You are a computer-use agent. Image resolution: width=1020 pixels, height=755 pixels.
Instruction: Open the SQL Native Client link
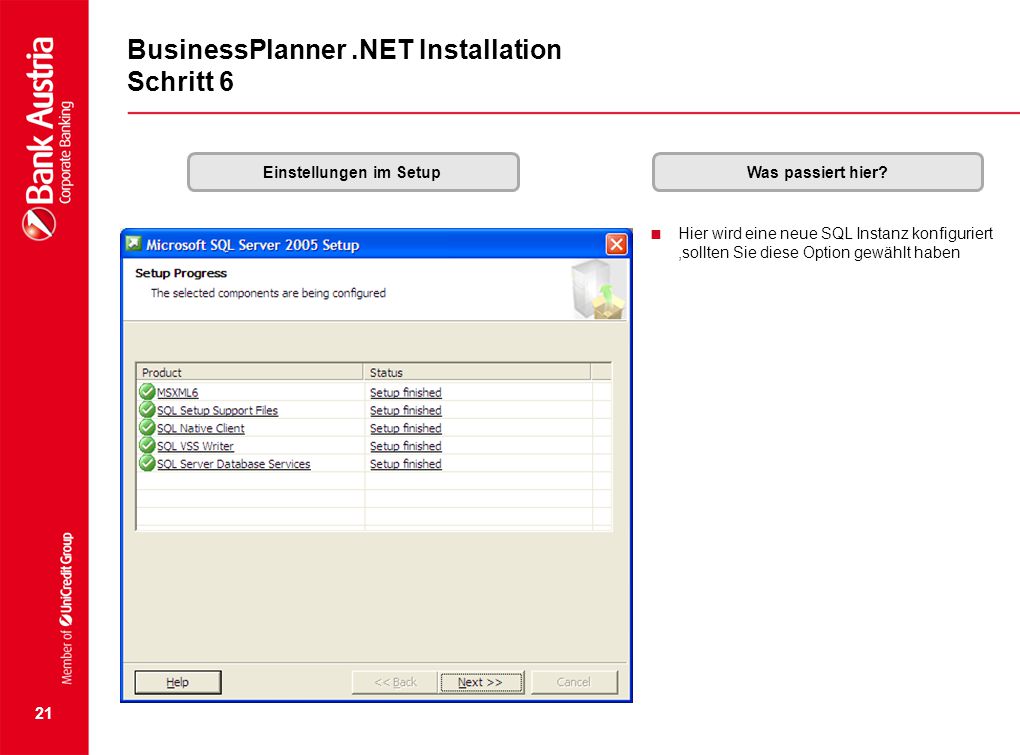tap(200, 429)
